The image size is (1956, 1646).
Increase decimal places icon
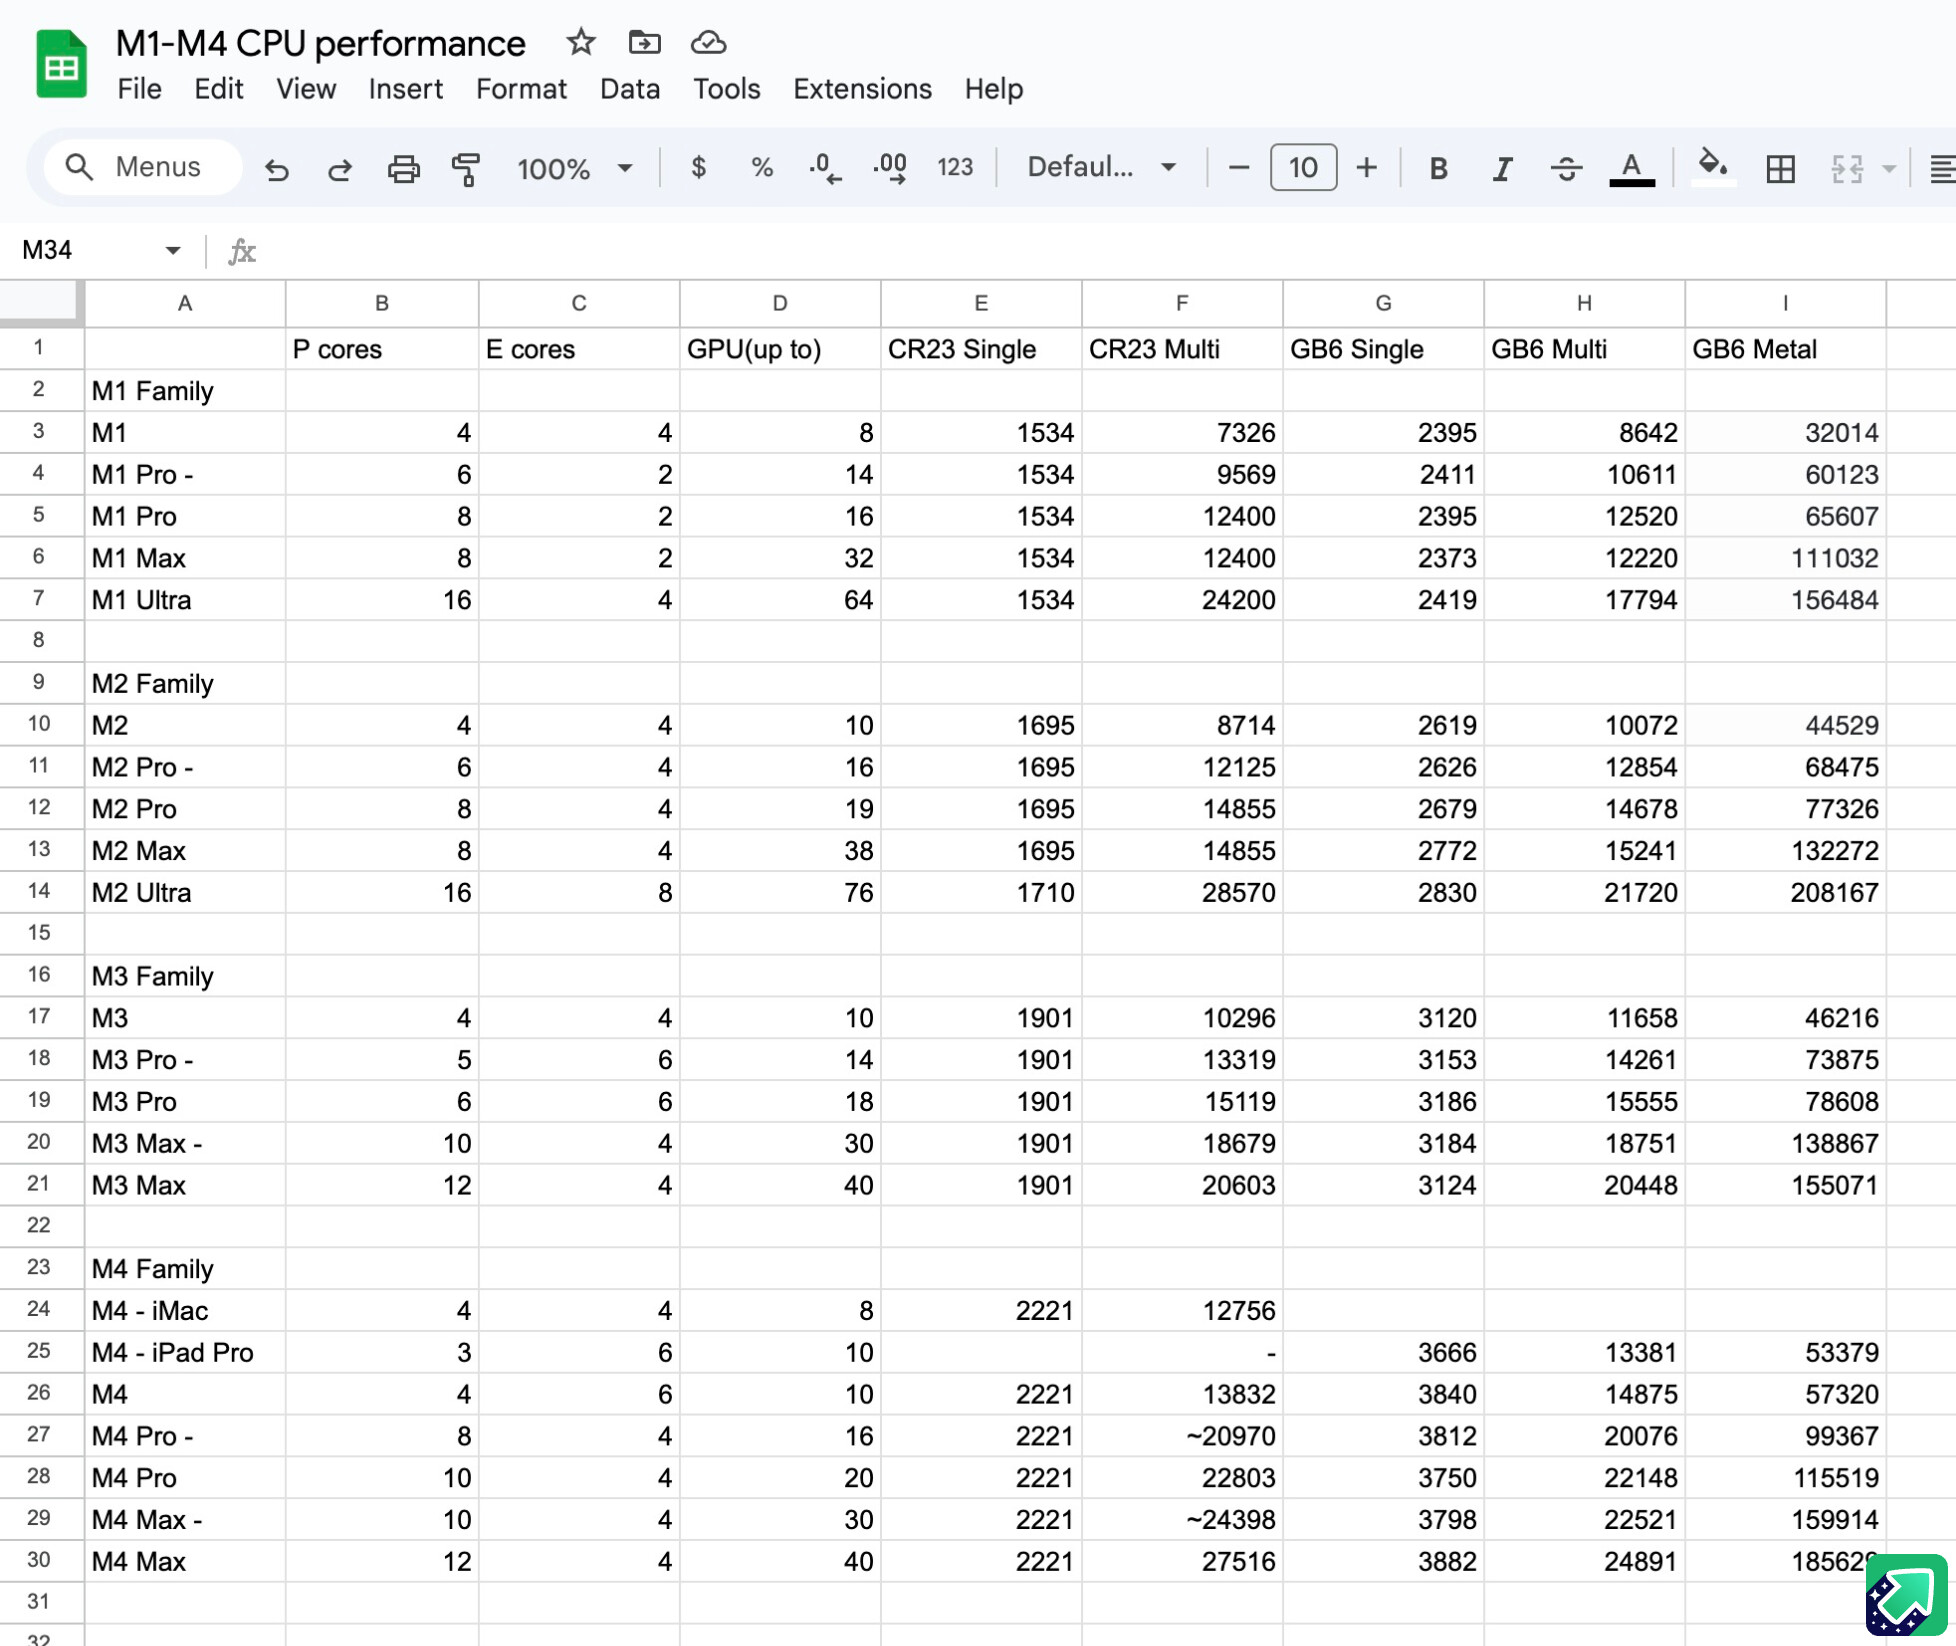click(x=889, y=167)
